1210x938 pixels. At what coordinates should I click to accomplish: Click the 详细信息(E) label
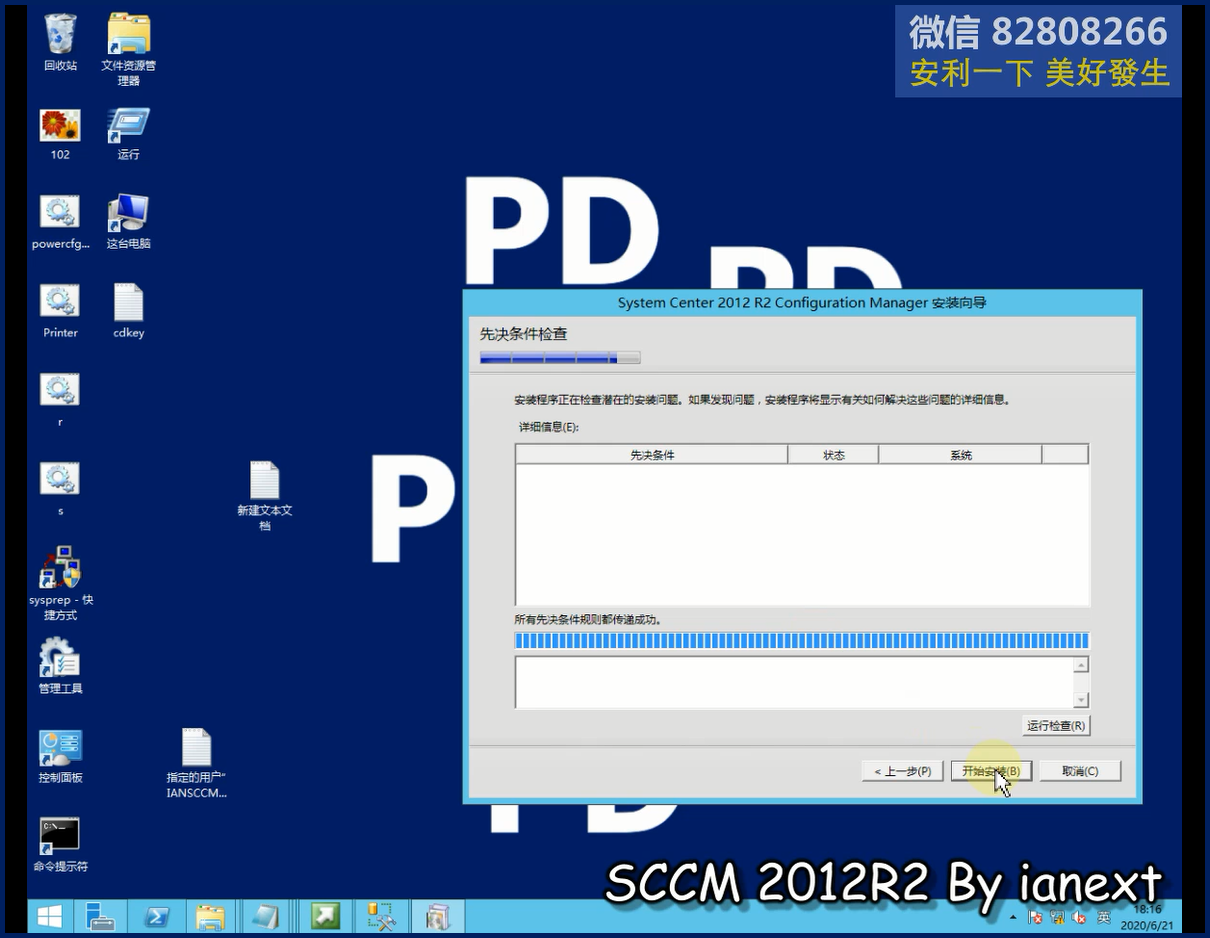pyautogui.click(x=548, y=427)
